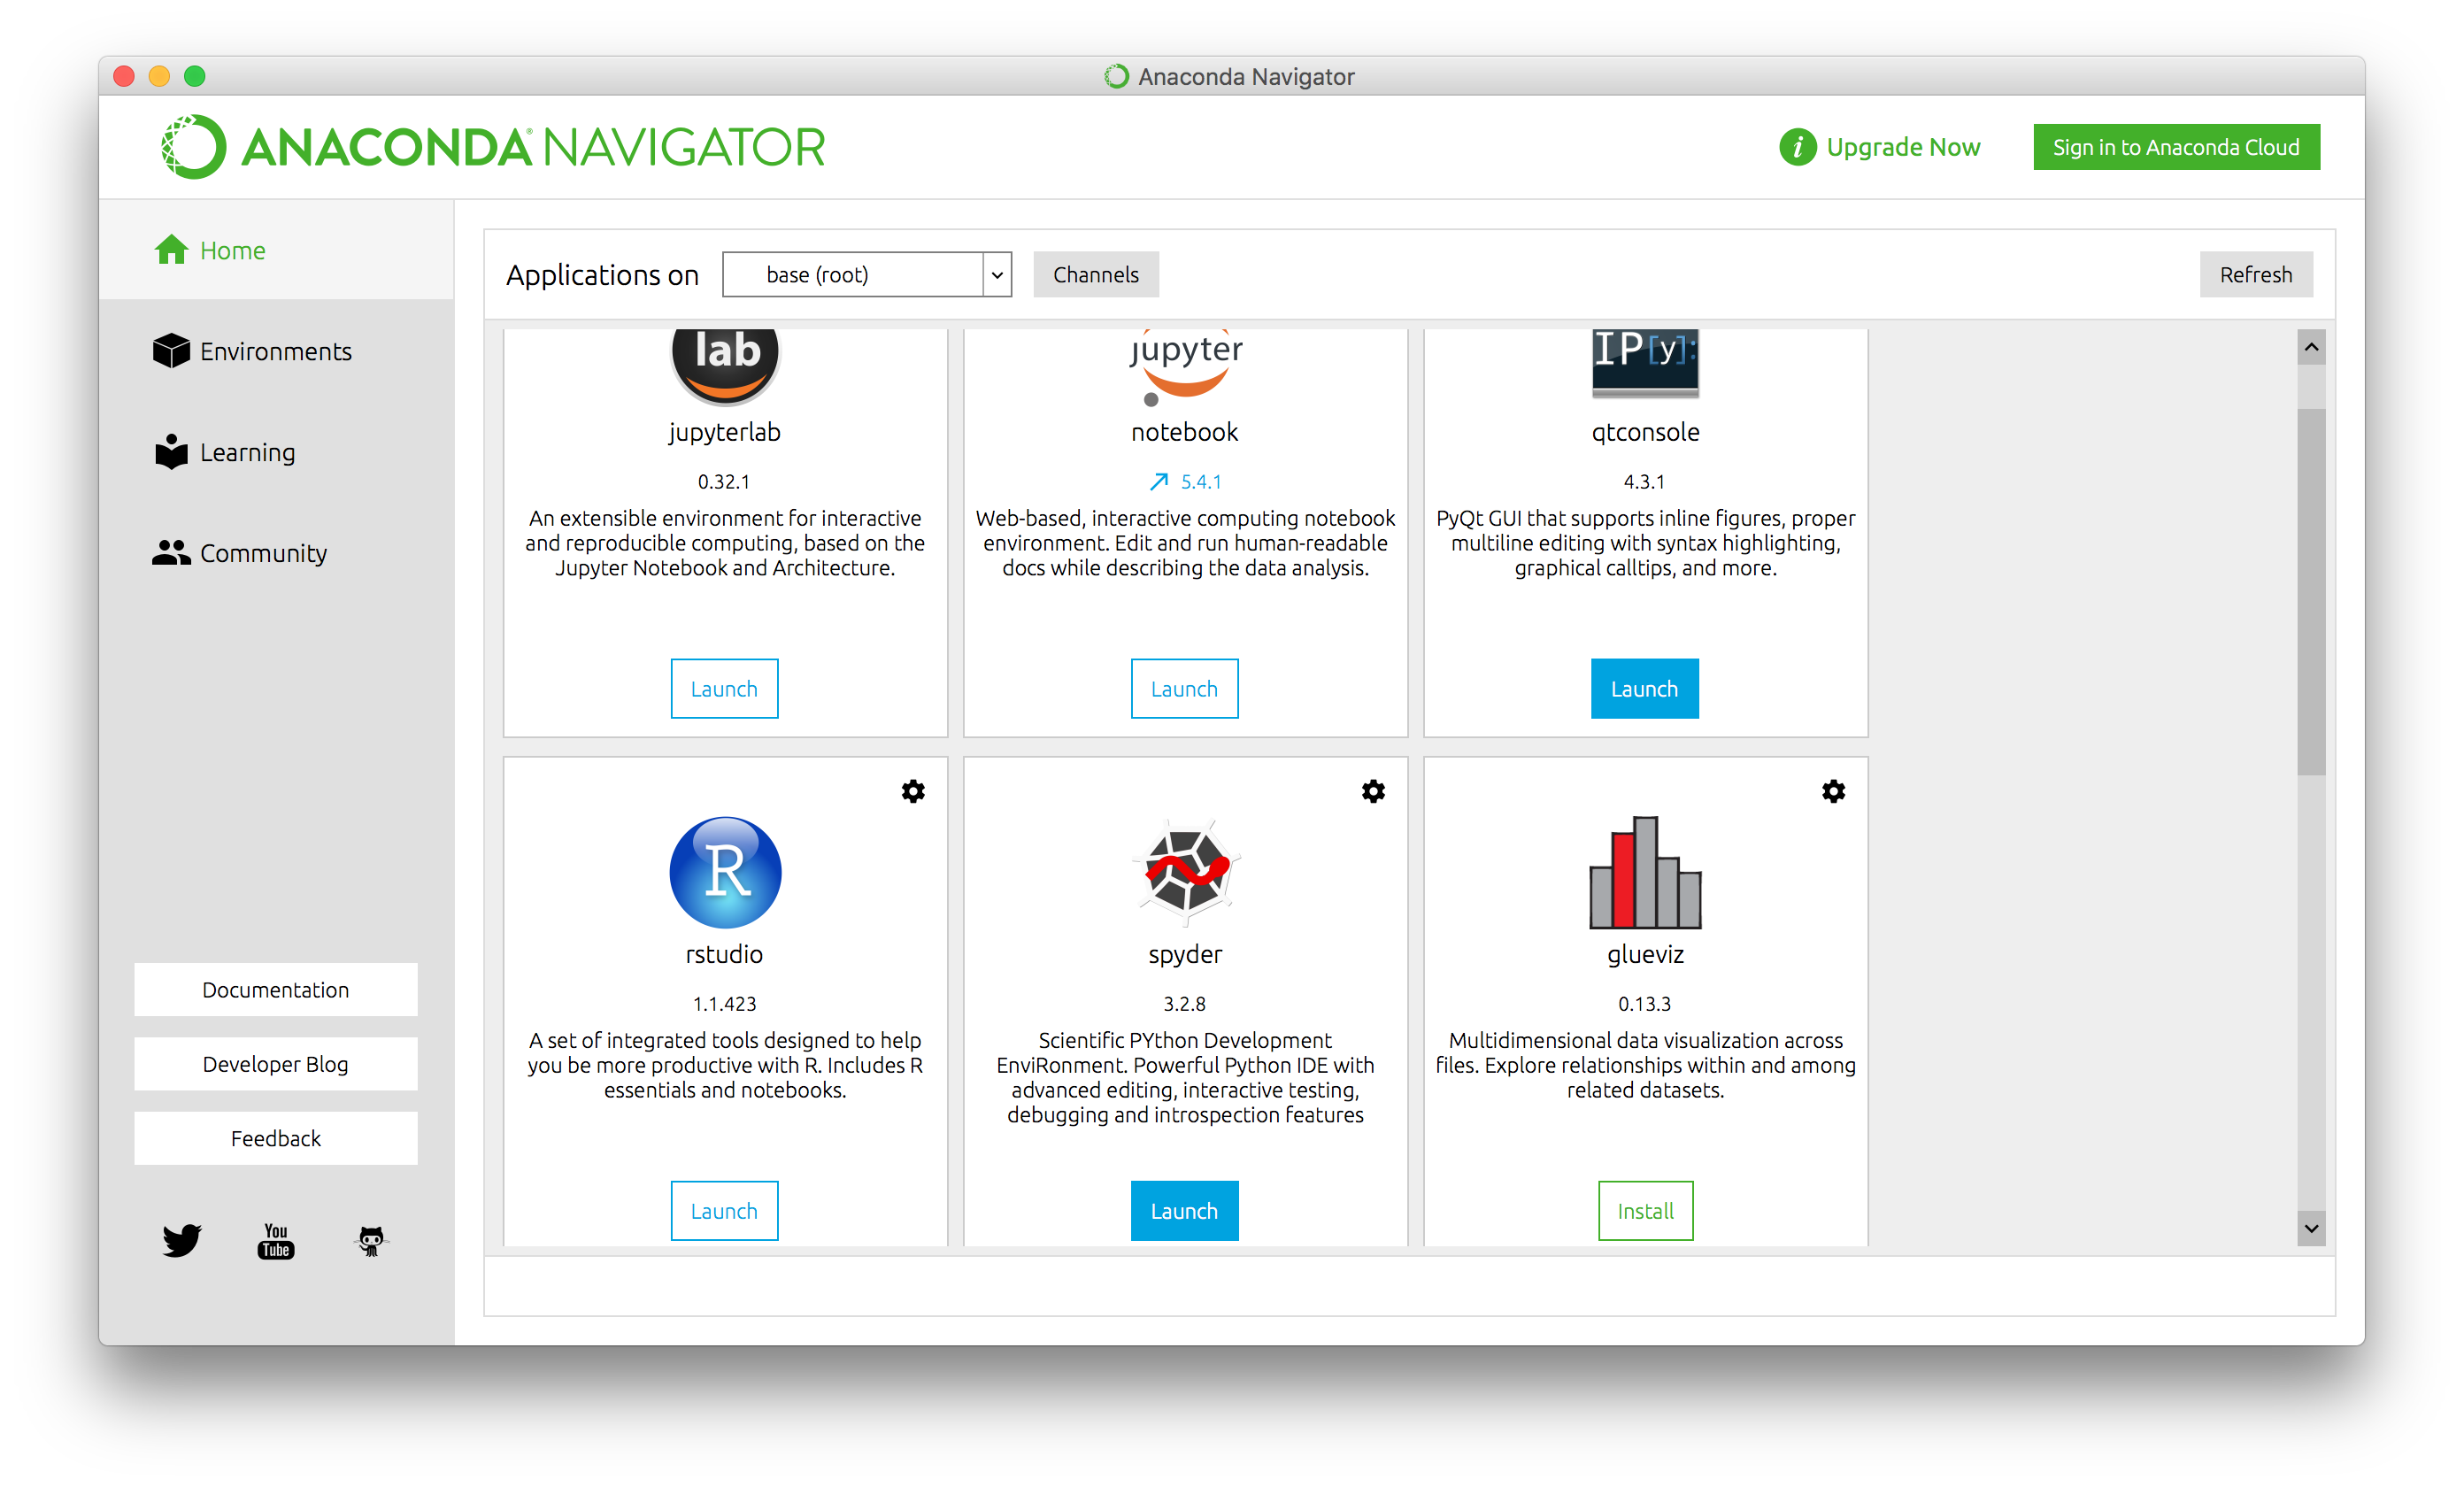This screenshot has height=1487, width=2464.
Task: Open the base (root) environment dropdown
Action: [867, 274]
